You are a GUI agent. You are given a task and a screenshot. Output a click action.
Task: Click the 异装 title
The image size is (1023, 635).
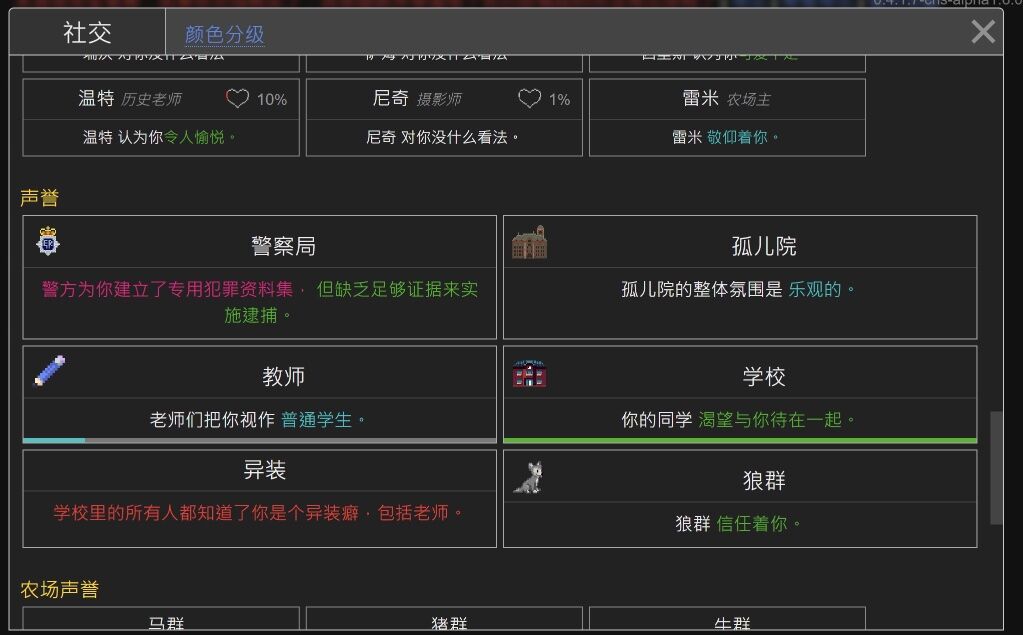click(264, 470)
